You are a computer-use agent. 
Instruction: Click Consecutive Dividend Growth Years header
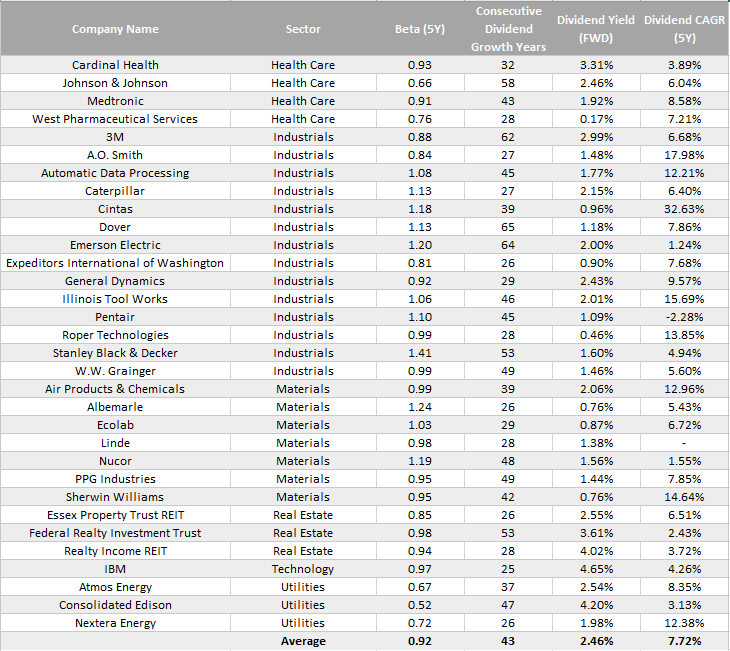click(x=508, y=29)
